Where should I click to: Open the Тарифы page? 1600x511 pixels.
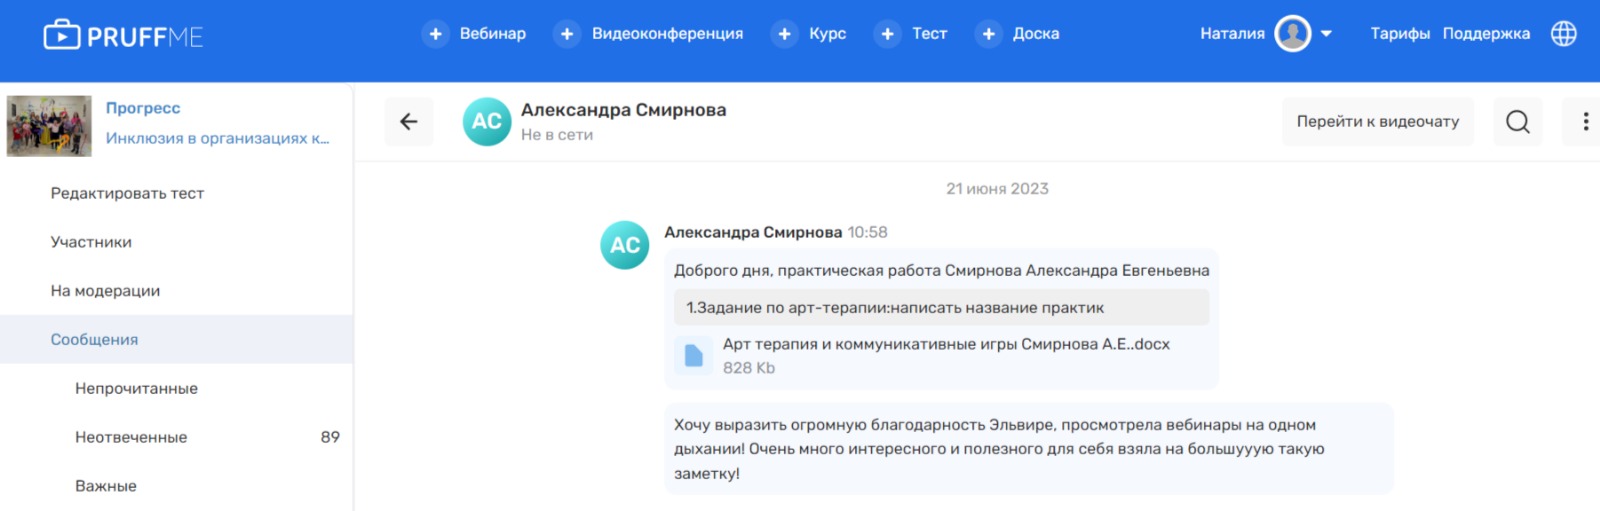click(1400, 34)
